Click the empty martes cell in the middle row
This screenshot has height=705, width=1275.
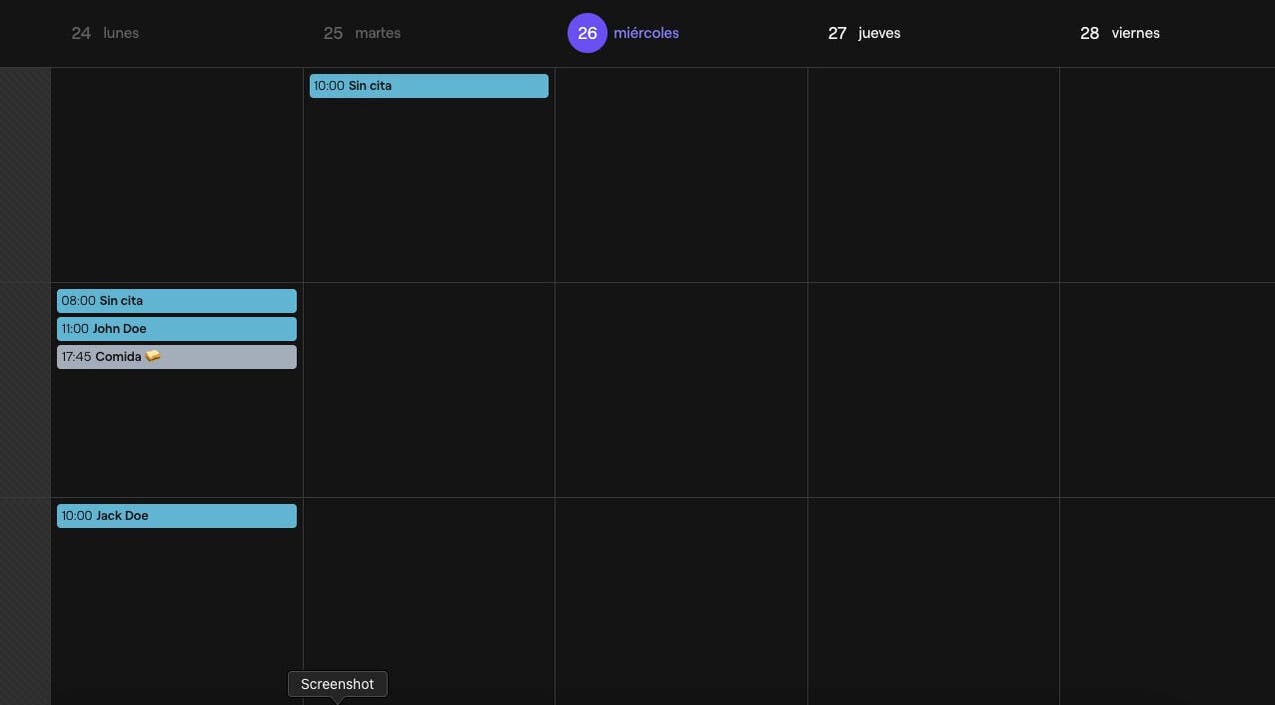coord(429,390)
